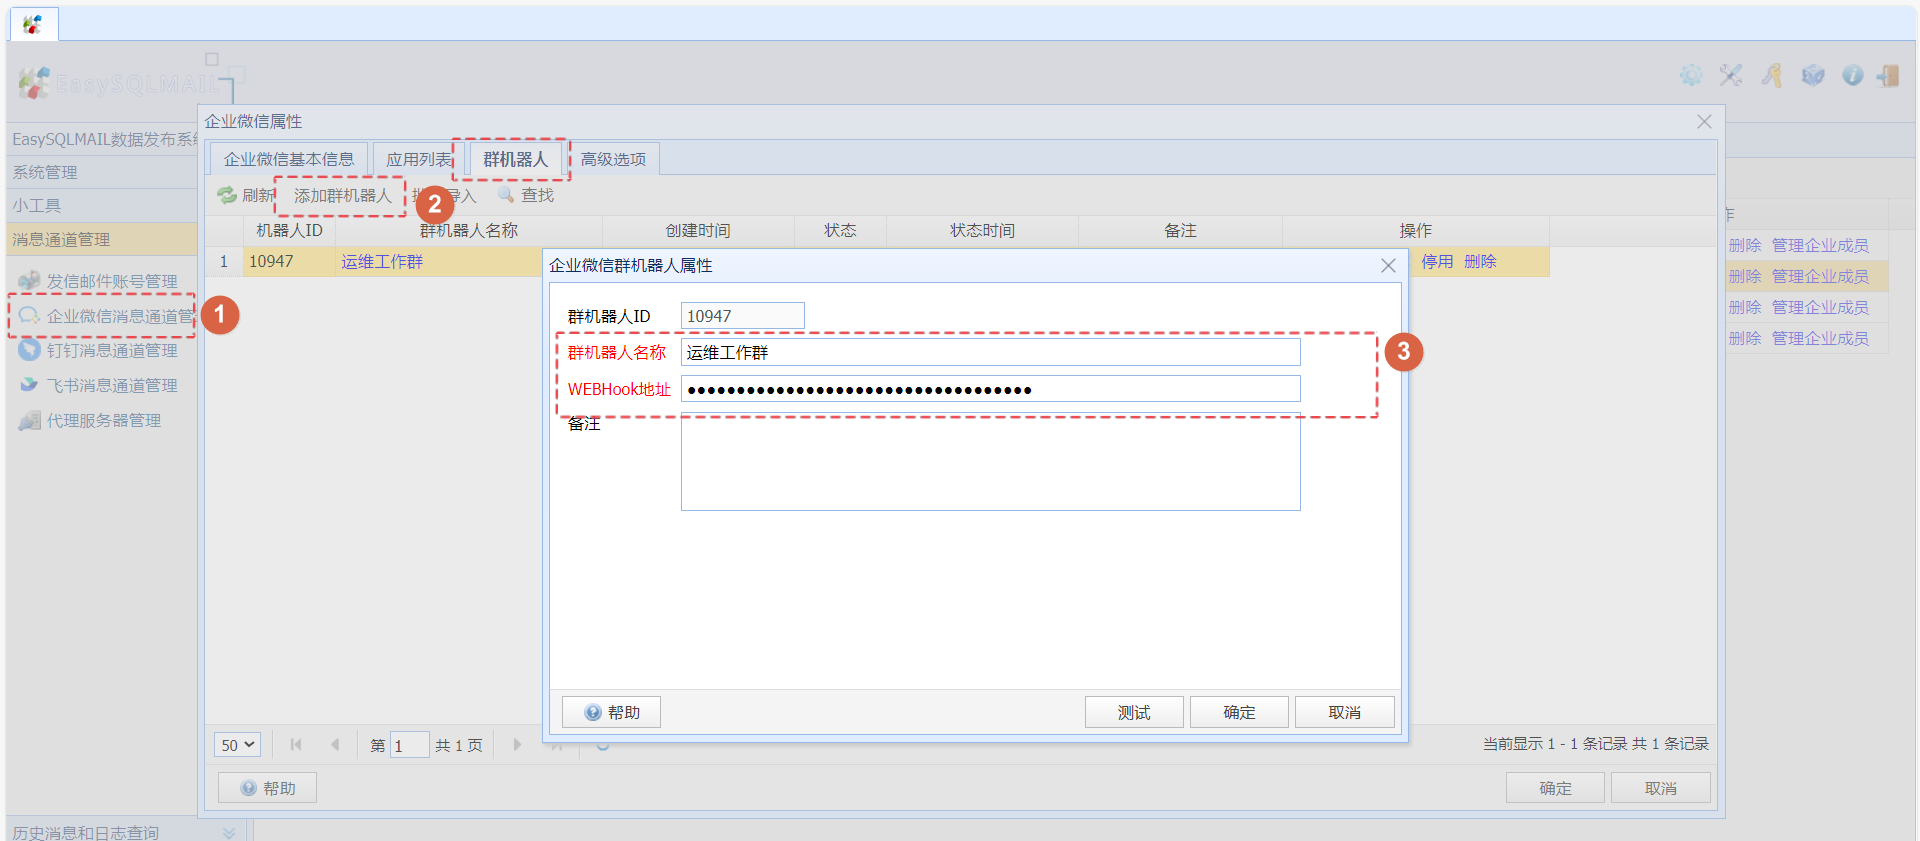The height and width of the screenshot is (841, 1920).
Task: Click 取消 in the robot properties dialog
Action: [1345, 712]
